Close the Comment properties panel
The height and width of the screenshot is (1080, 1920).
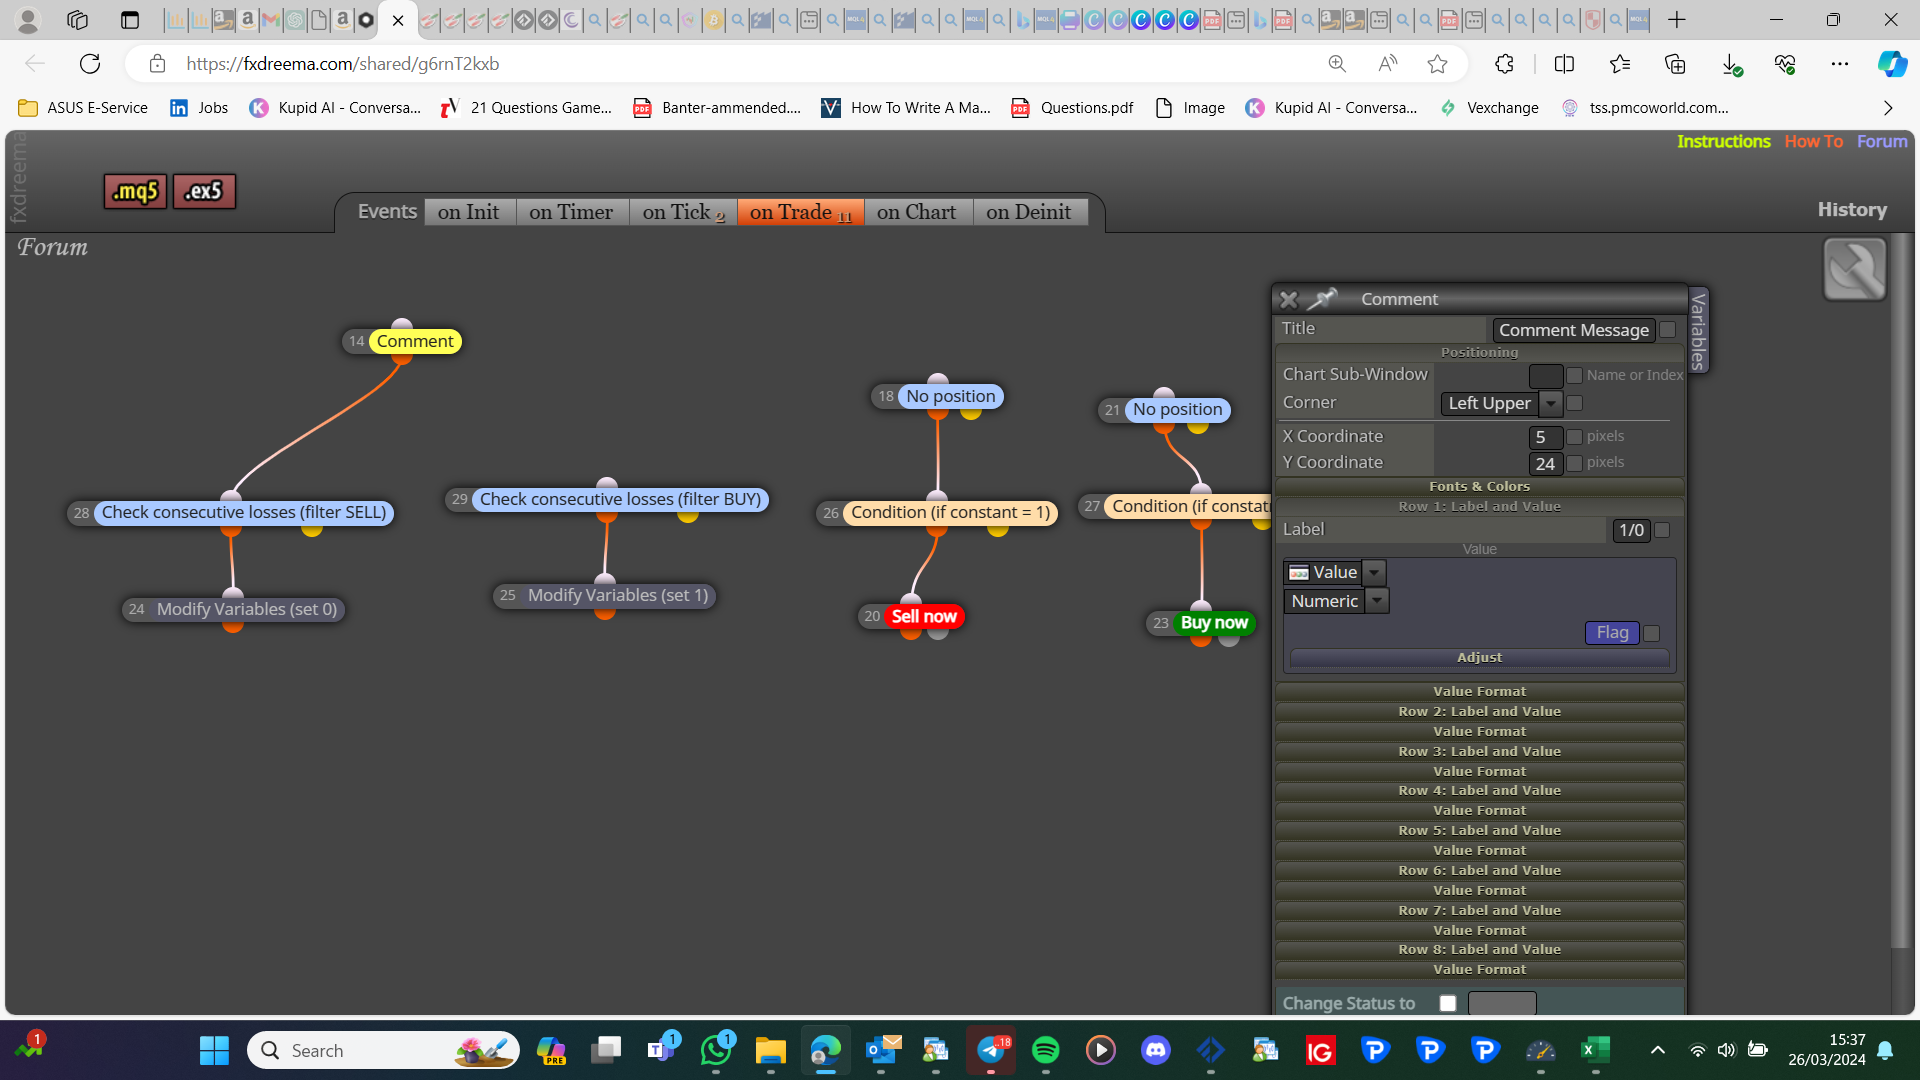tap(1288, 299)
